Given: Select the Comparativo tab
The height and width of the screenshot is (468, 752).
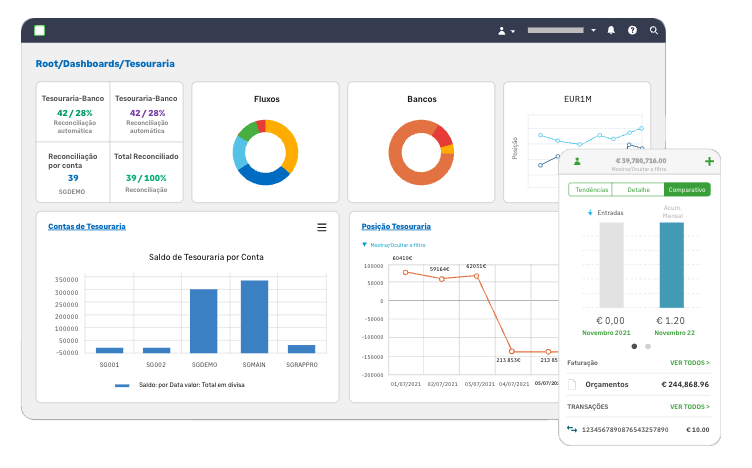Looking at the screenshot, I should tap(687, 190).
